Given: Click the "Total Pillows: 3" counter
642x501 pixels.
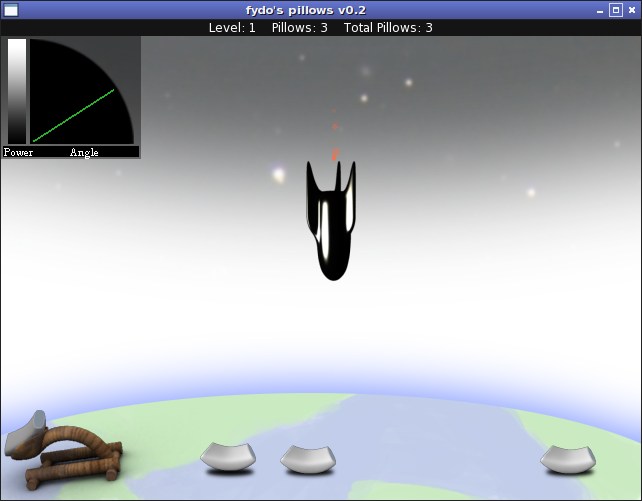Looking at the screenshot, I should click(388, 28).
